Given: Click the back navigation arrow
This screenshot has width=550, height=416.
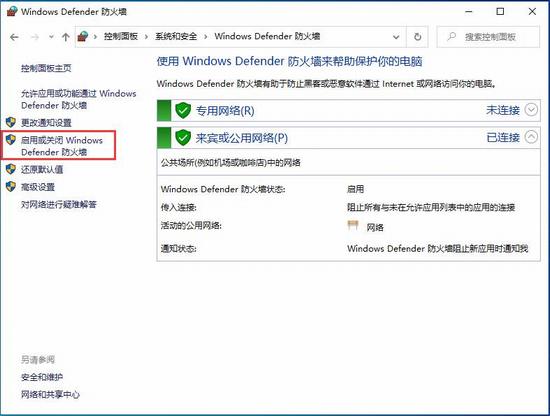Looking at the screenshot, I should click(14, 37).
